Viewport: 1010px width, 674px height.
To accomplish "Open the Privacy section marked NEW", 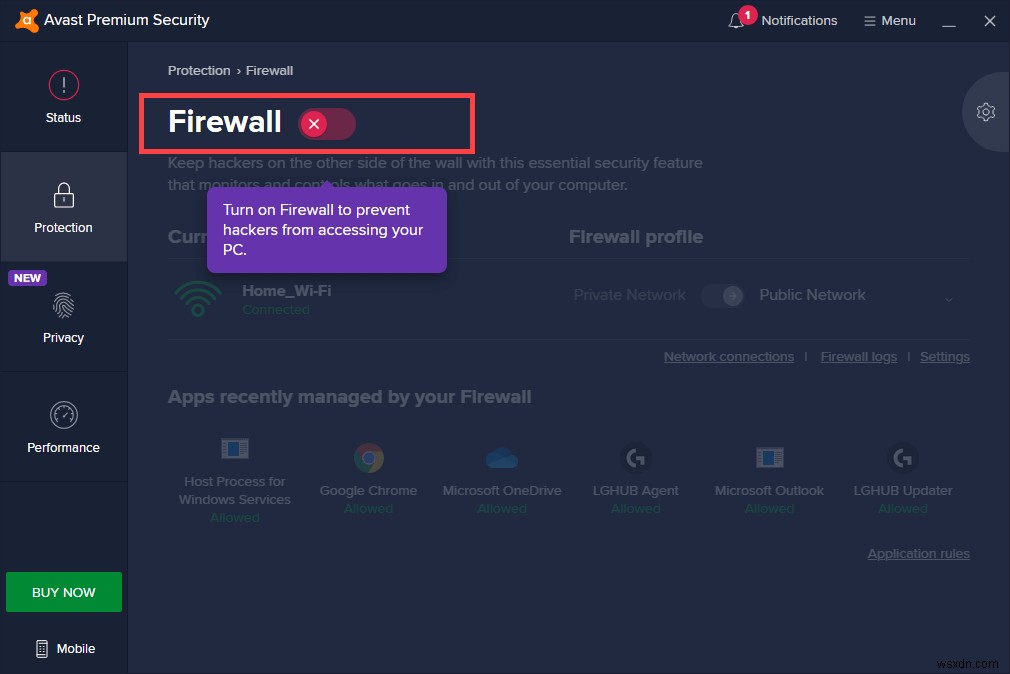I will pos(63,317).
